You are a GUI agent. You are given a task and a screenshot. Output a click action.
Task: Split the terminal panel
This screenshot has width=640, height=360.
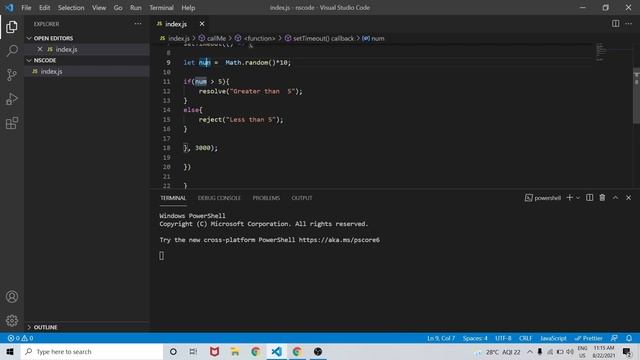click(589, 198)
